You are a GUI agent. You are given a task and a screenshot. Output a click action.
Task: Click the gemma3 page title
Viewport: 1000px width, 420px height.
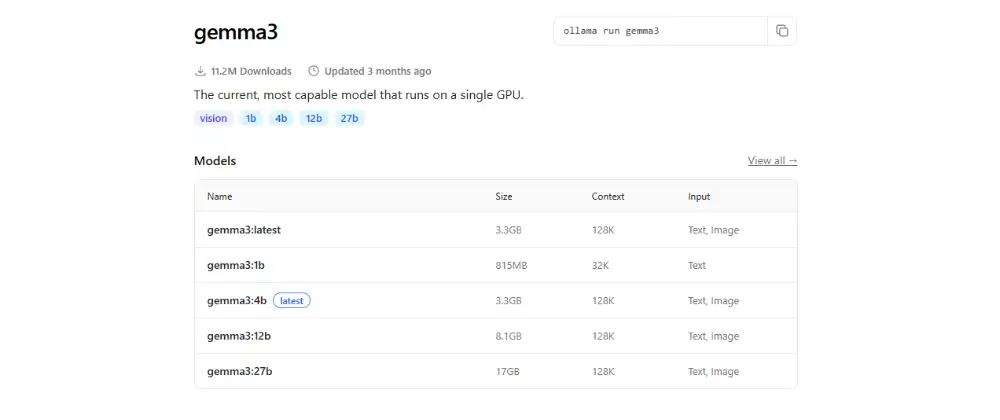pyautogui.click(x=236, y=33)
